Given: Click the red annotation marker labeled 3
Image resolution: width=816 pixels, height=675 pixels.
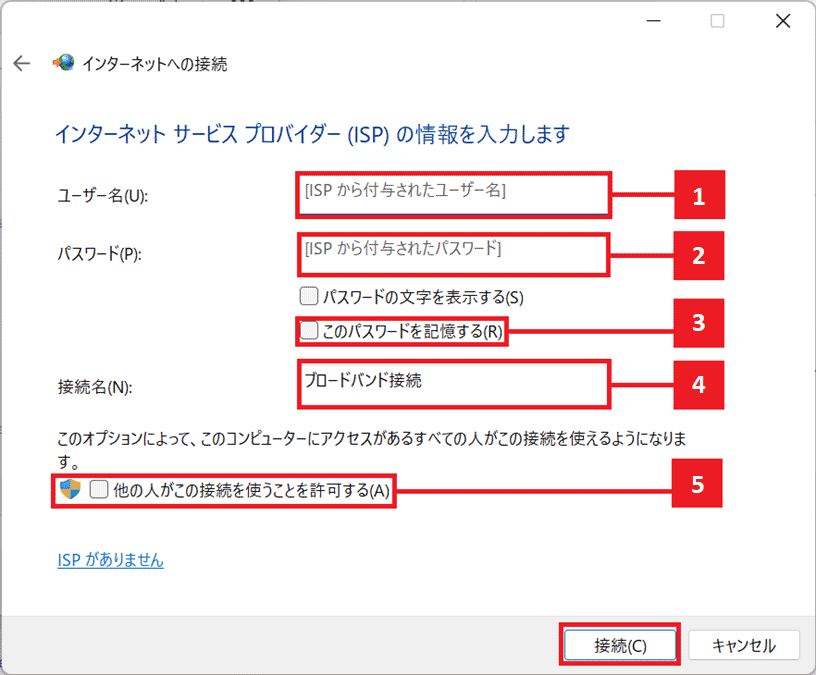Looking at the screenshot, I should [x=697, y=323].
